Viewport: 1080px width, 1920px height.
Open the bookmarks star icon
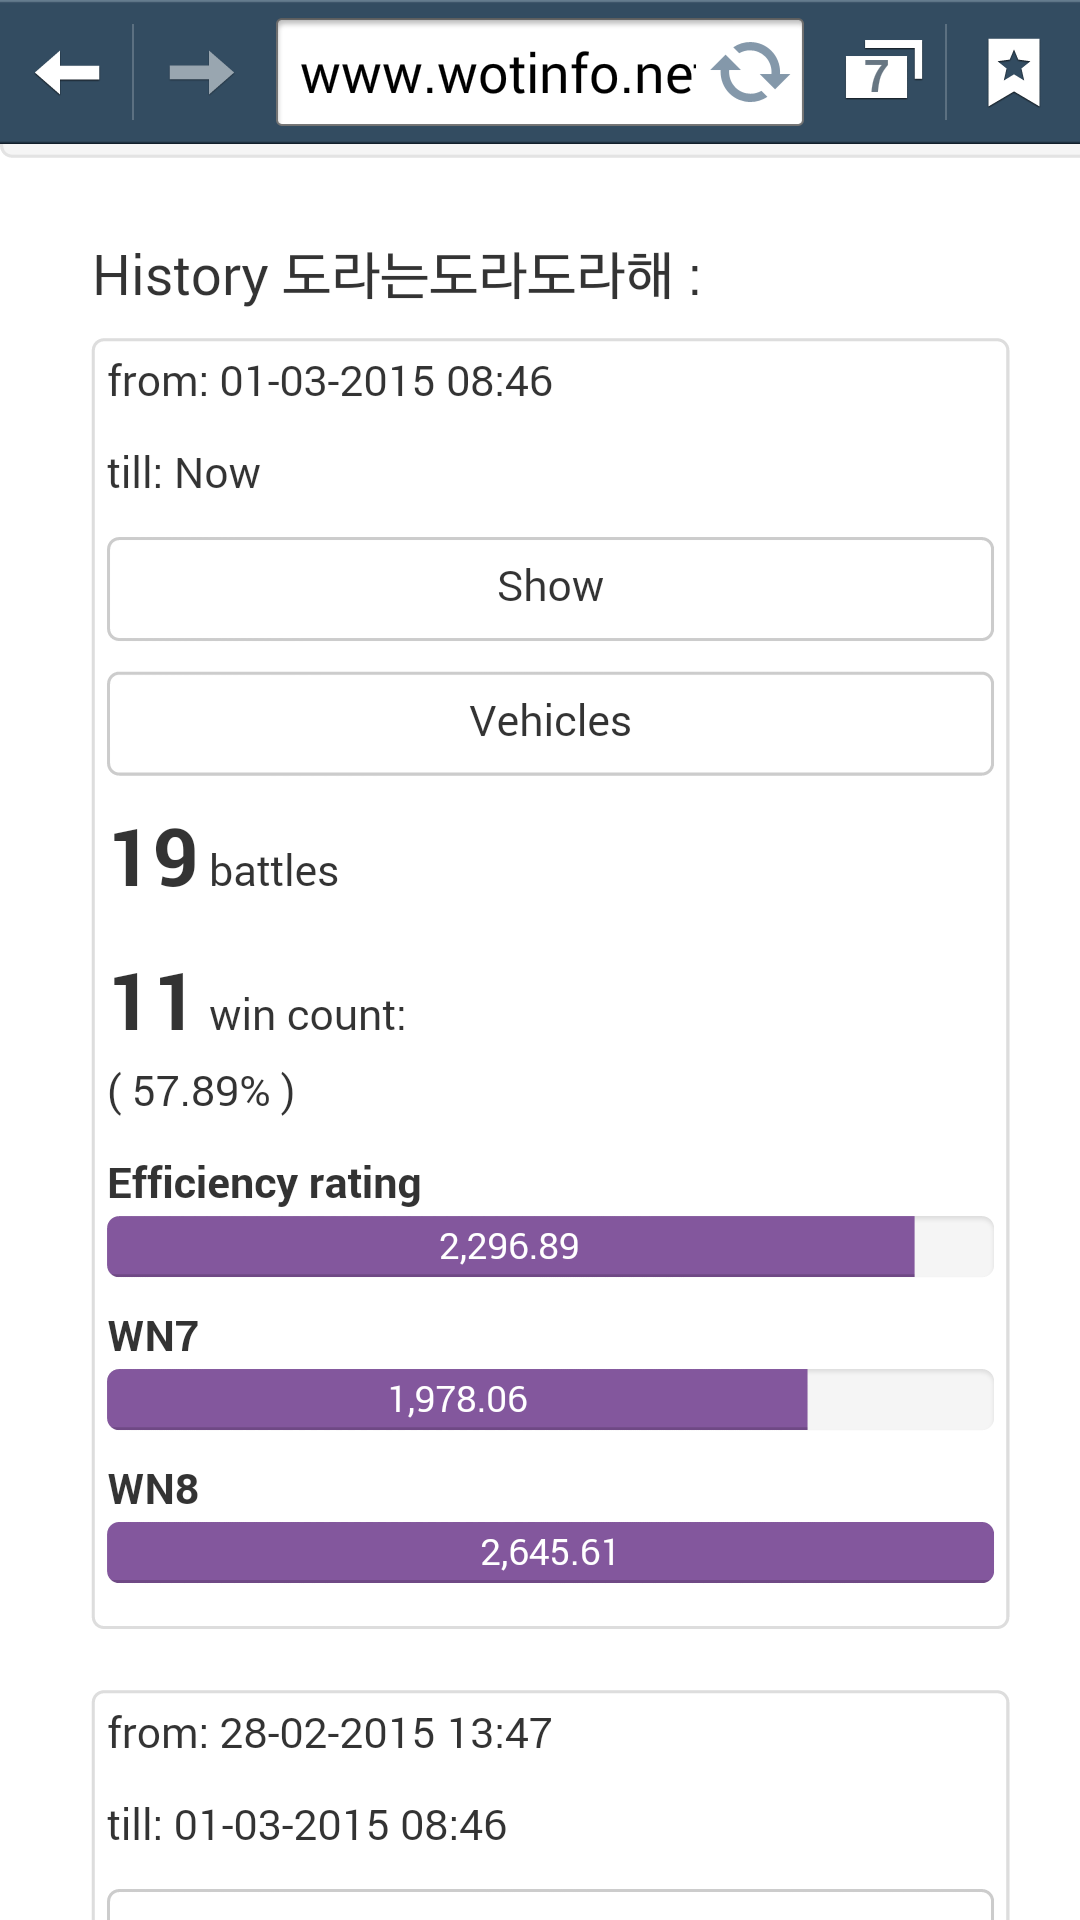tap(1014, 72)
